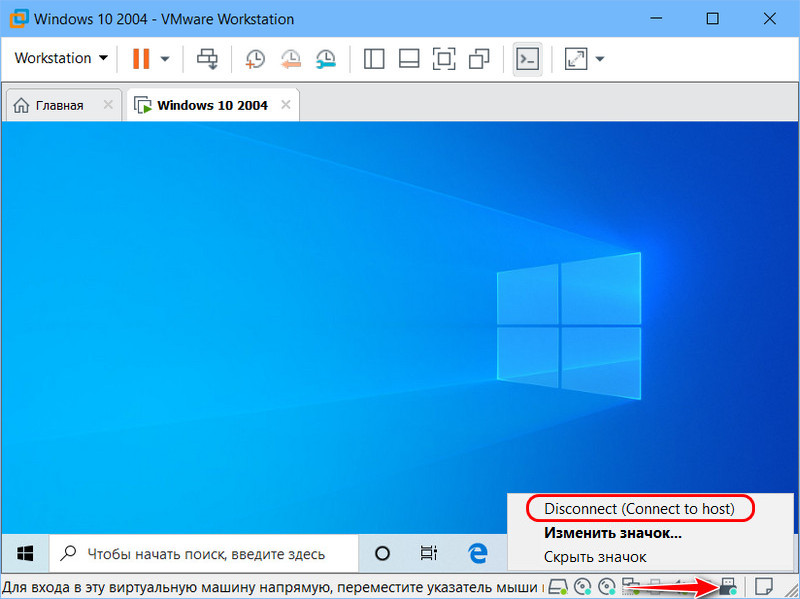Enter full screen mode from the toolbar
This screenshot has width=800, height=599.
coord(444,59)
